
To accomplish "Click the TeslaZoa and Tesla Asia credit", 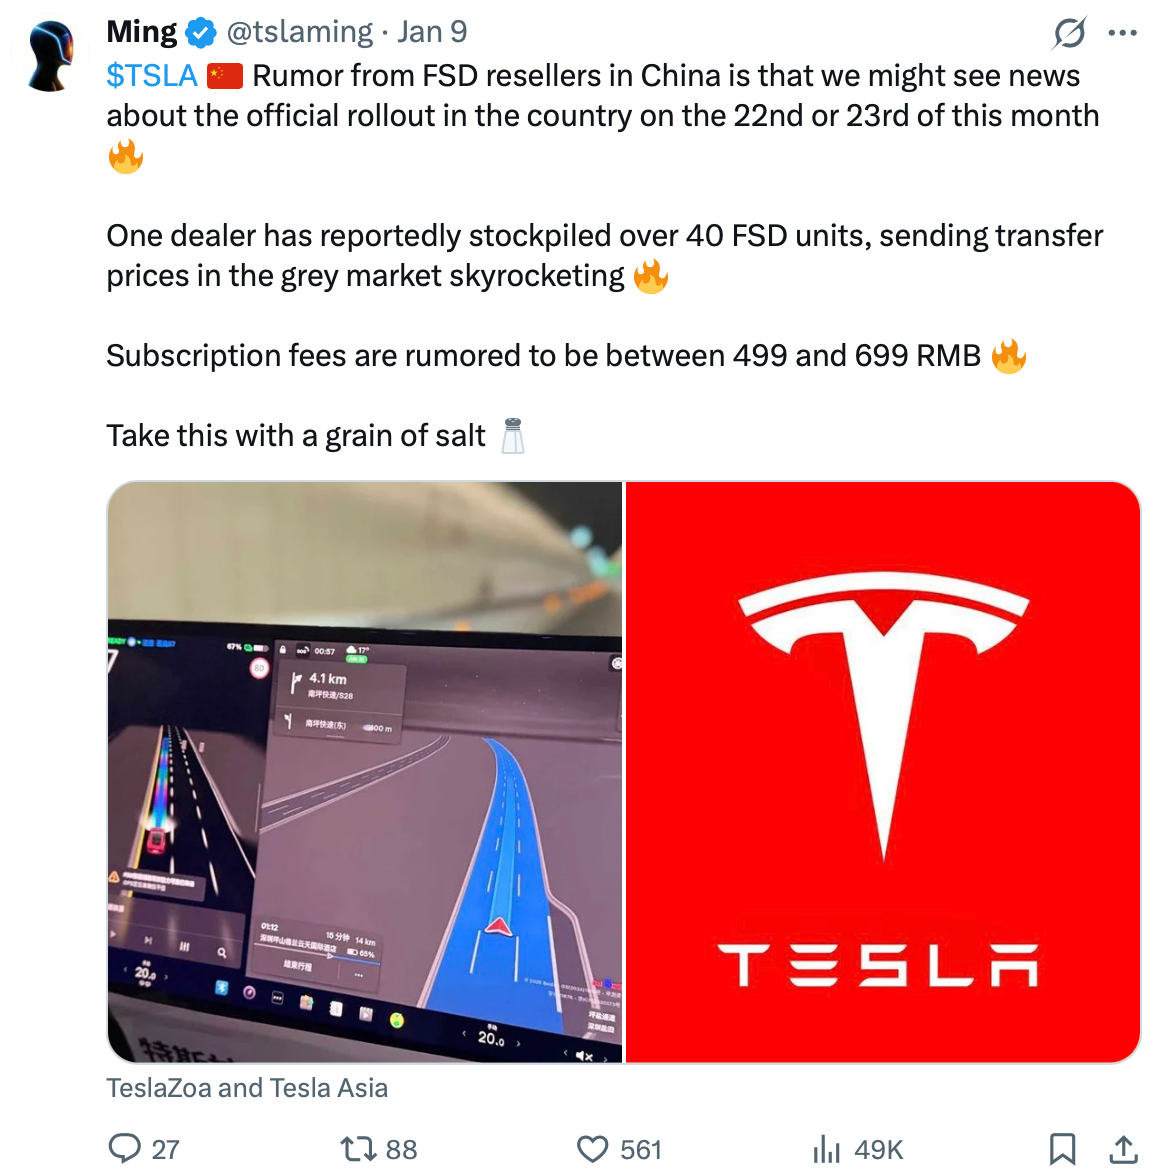I will tap(247, 1088).
